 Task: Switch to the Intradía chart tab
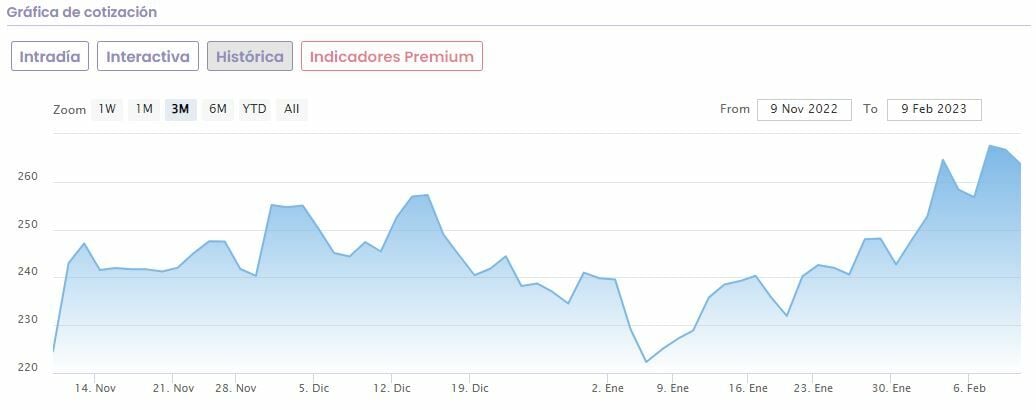tap(51, 56)
